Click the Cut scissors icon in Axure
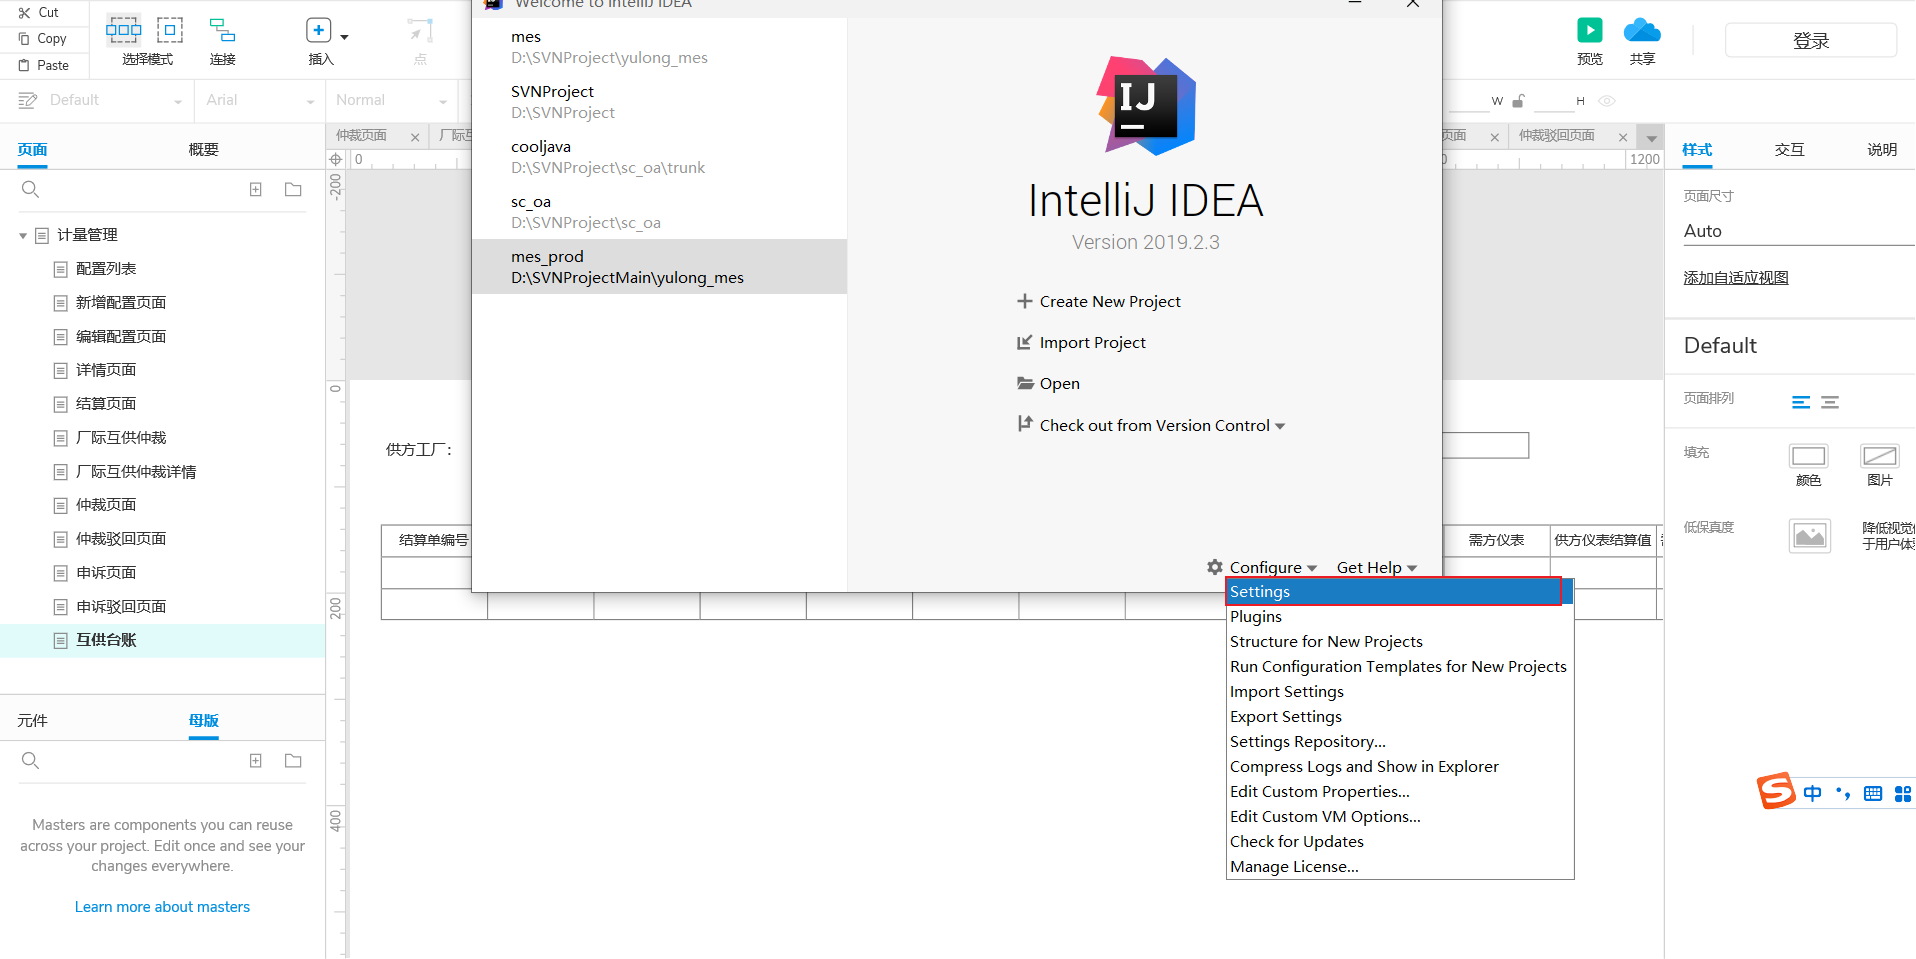The height and width of the screenshot is (959, 1916). point(24,13)
